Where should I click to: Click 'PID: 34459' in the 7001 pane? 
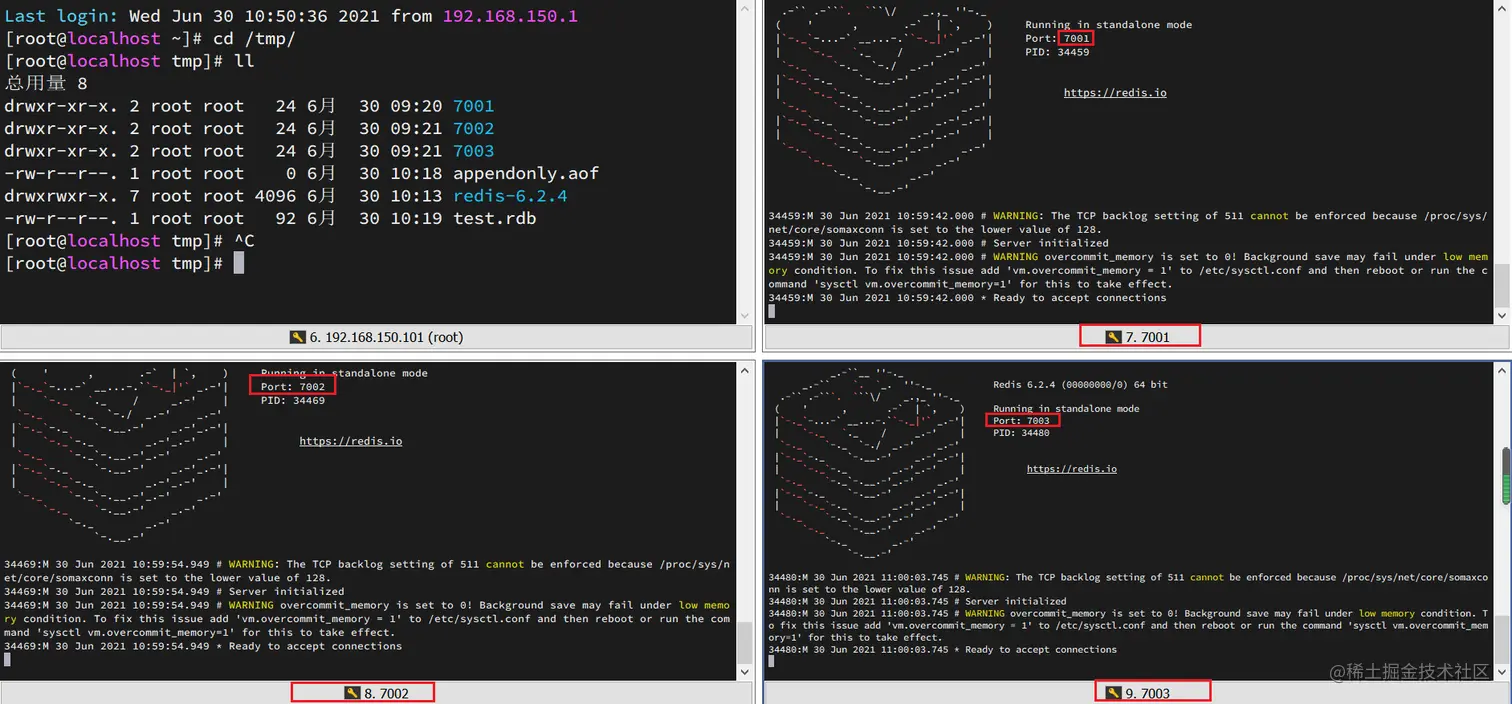1057,52
